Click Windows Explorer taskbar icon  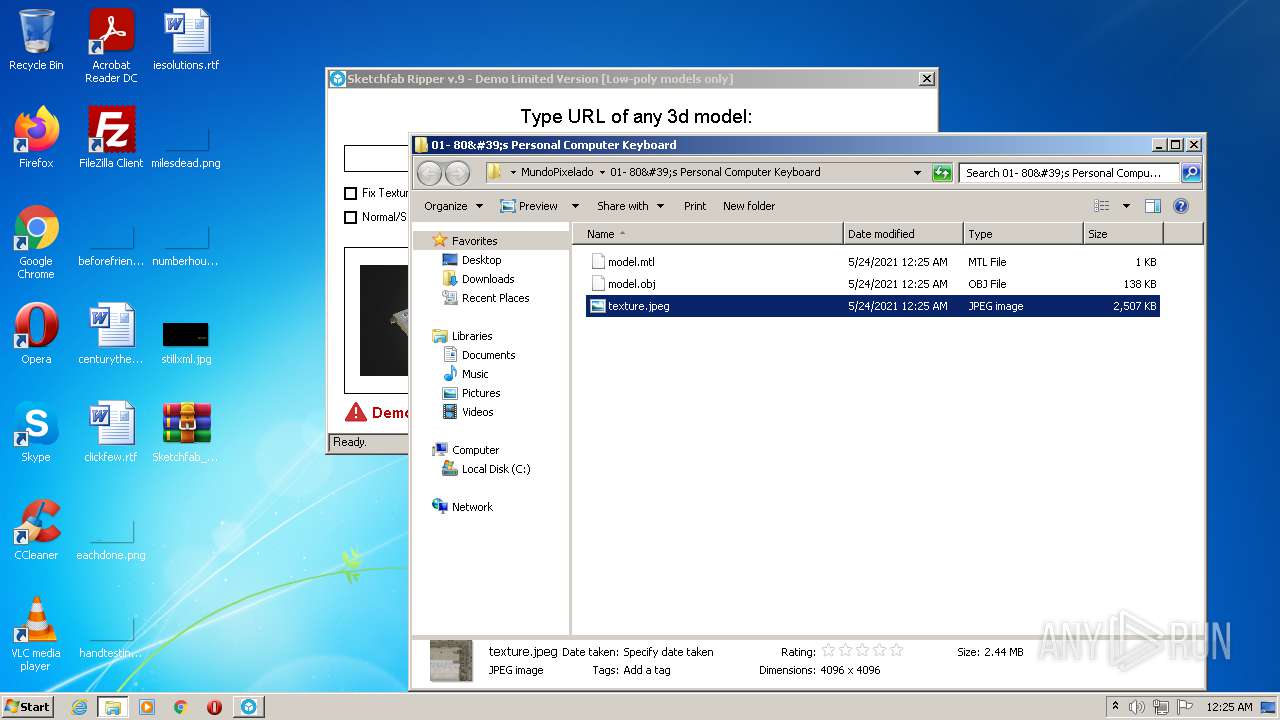tap(112, 707)
